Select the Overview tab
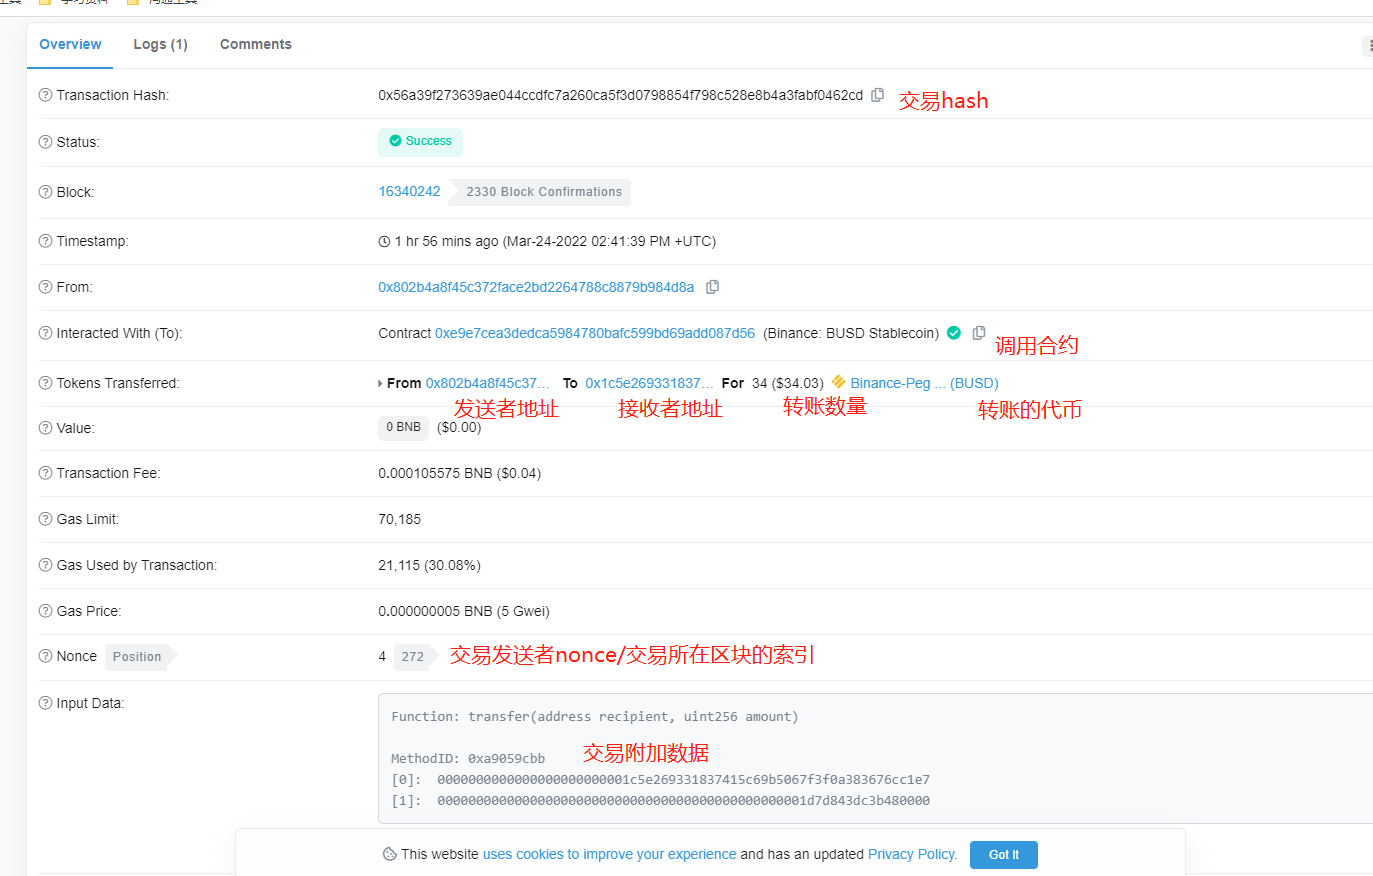The height and width of the screenshot is (876, 1373). pos(70,44)
